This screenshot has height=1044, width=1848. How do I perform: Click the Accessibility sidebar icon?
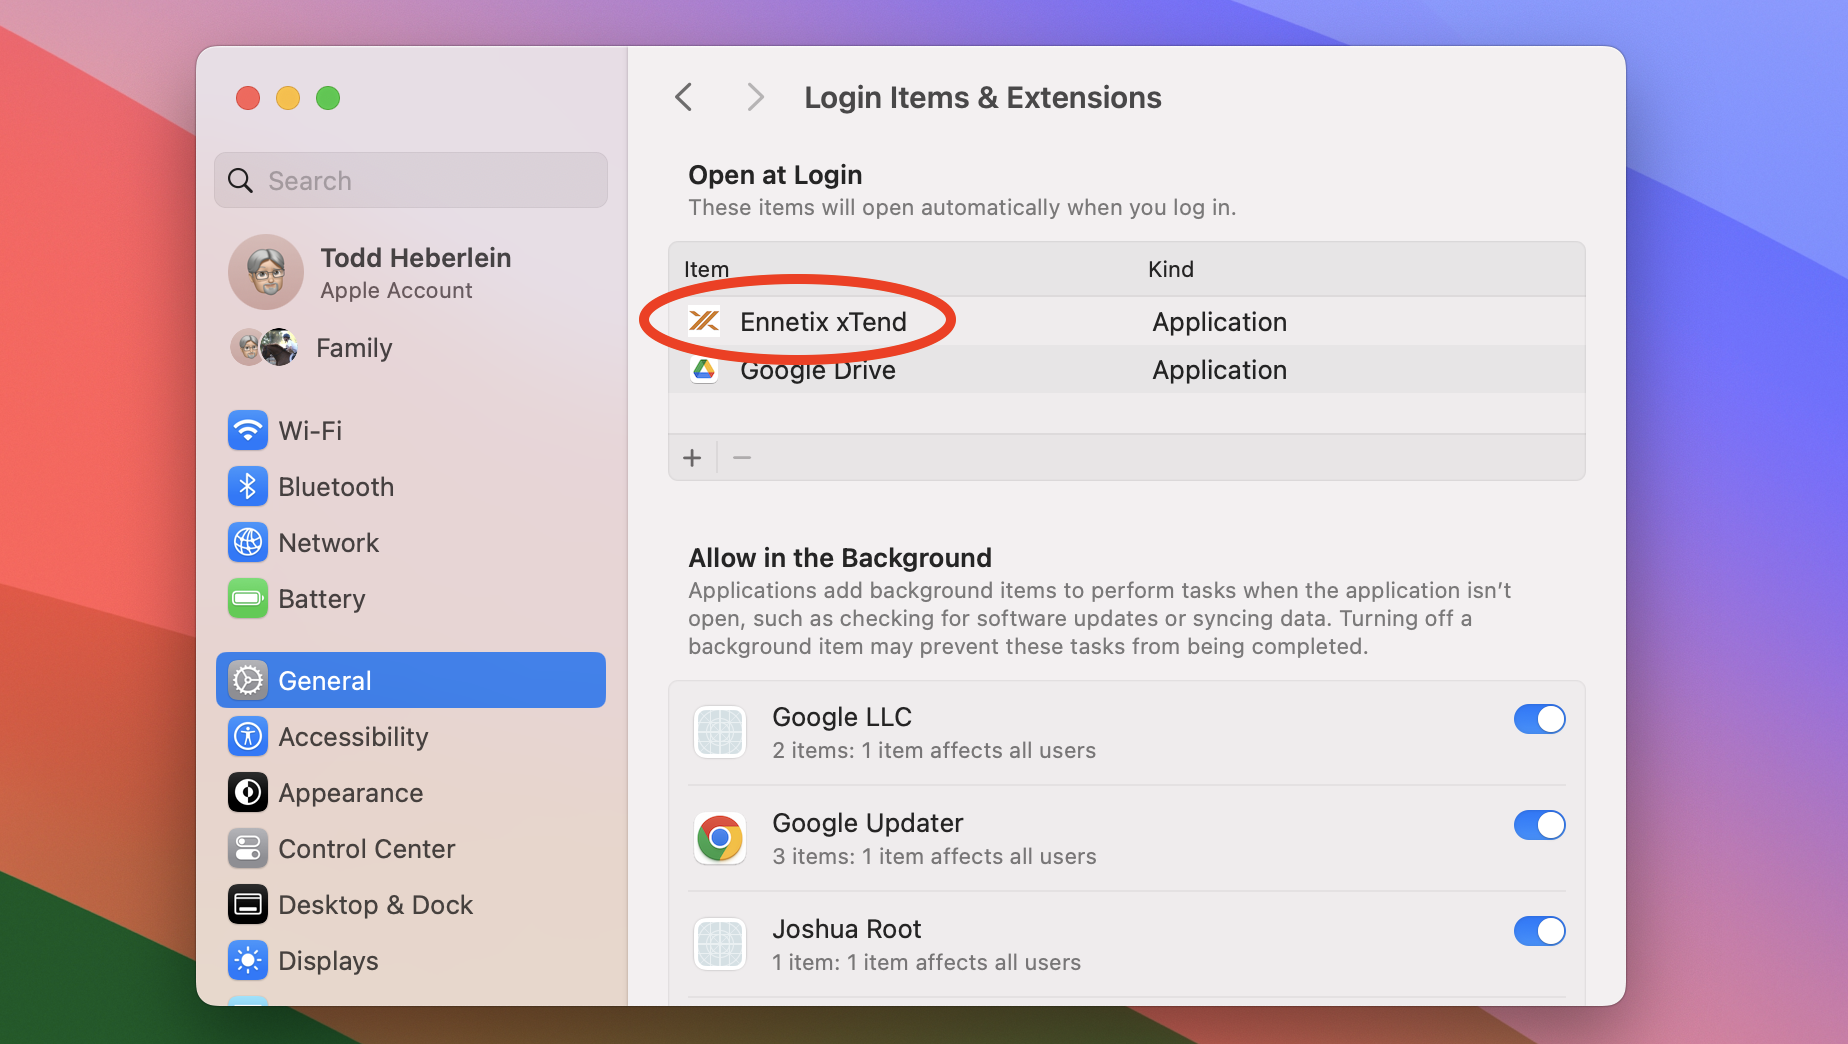coord(247,737)
